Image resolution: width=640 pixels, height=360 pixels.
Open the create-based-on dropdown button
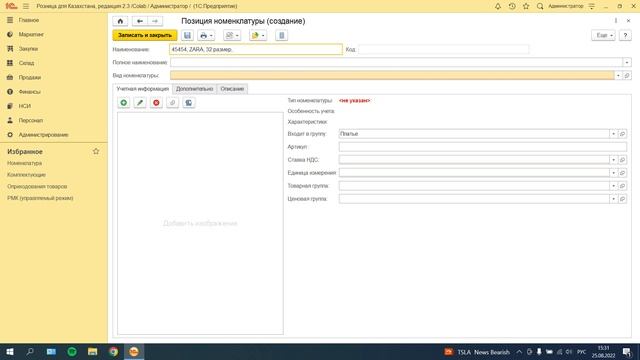258,36
